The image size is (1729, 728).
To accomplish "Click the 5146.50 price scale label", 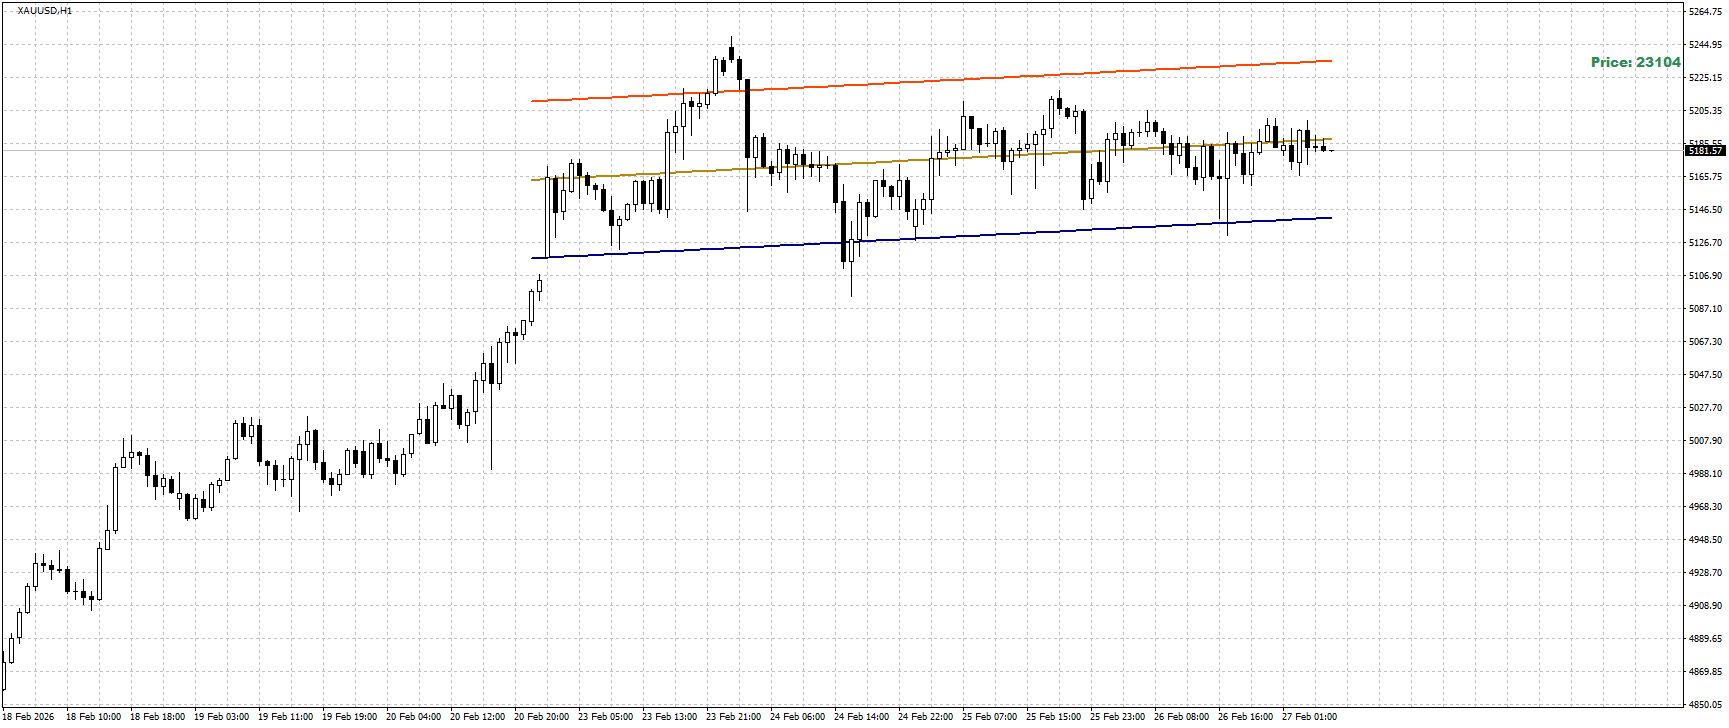I will pyautogui.click(x=1706, y=210).
